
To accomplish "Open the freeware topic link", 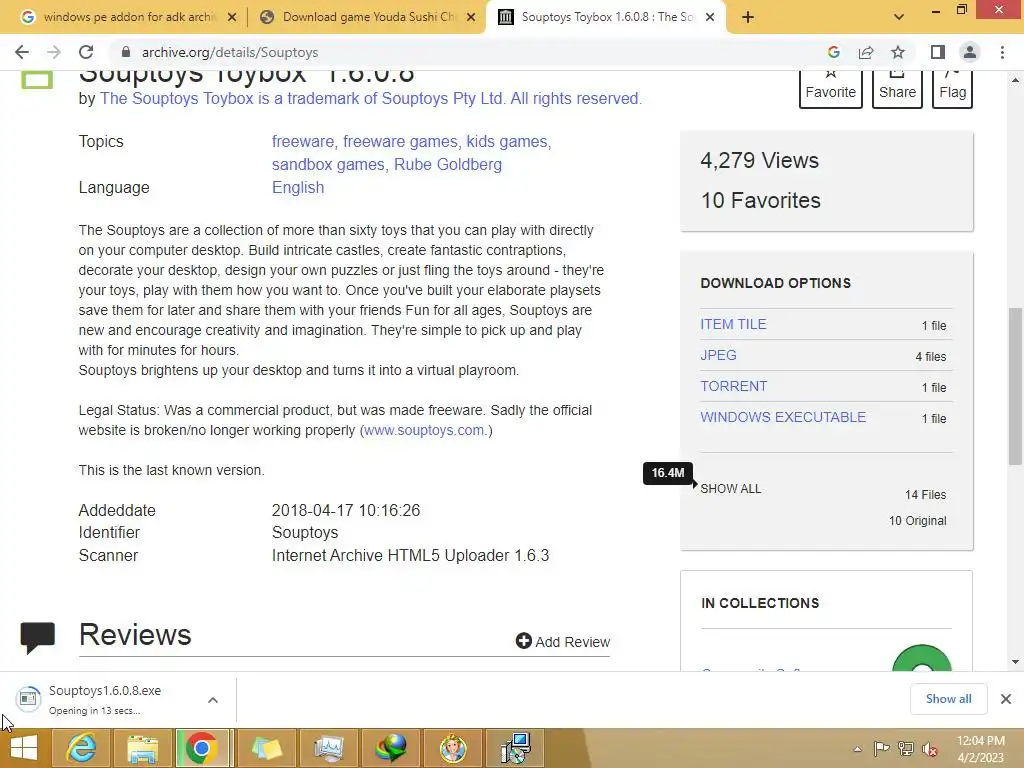I will (x=302, y=142).
